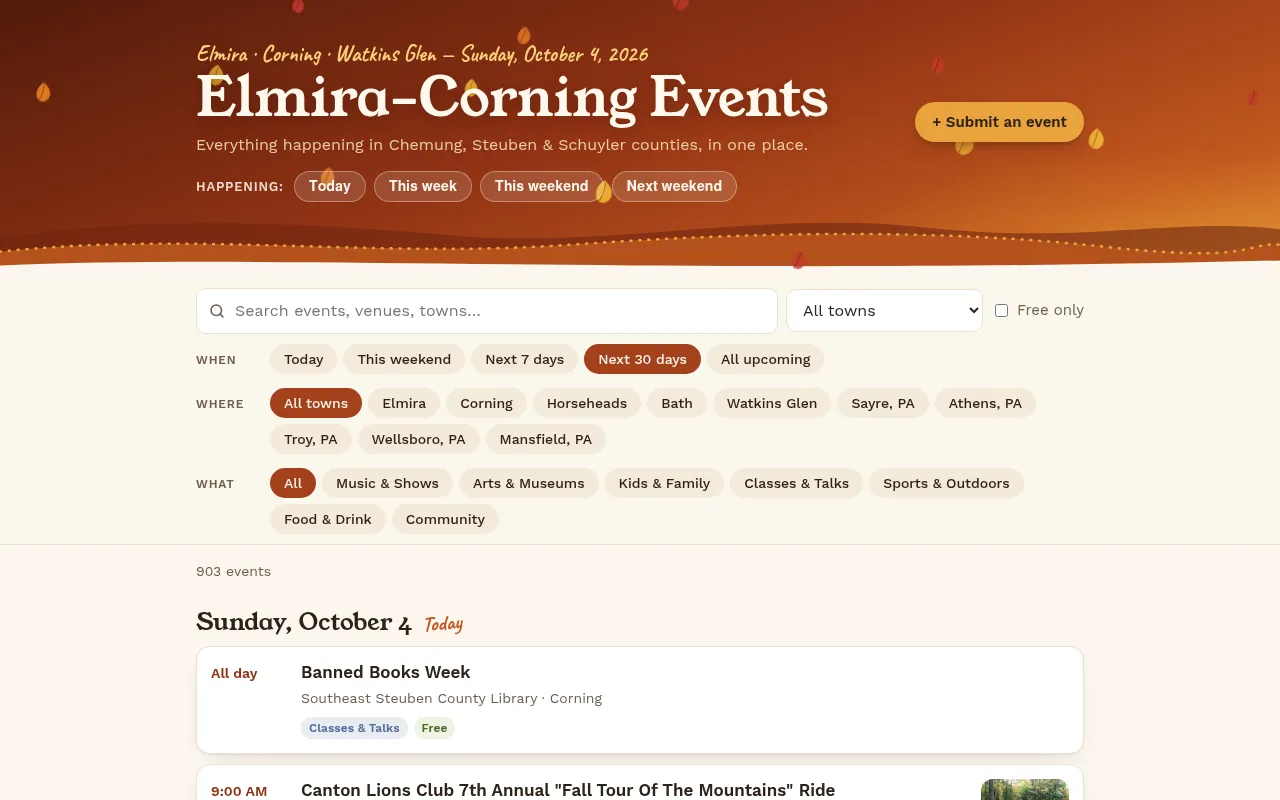Viewport: 1280px width, 800px height.
Task: Filter by Kids & Family
Action: click(x=664, y=483)
